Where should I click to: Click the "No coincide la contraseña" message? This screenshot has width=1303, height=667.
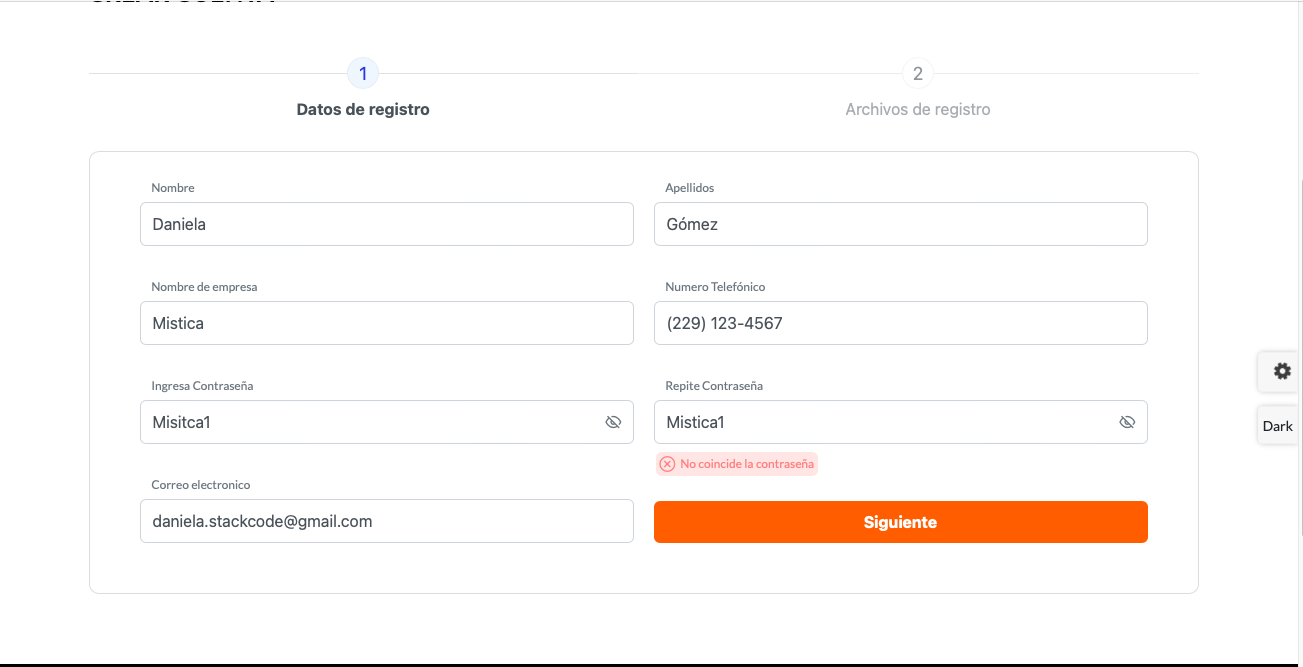coord(747,464)
